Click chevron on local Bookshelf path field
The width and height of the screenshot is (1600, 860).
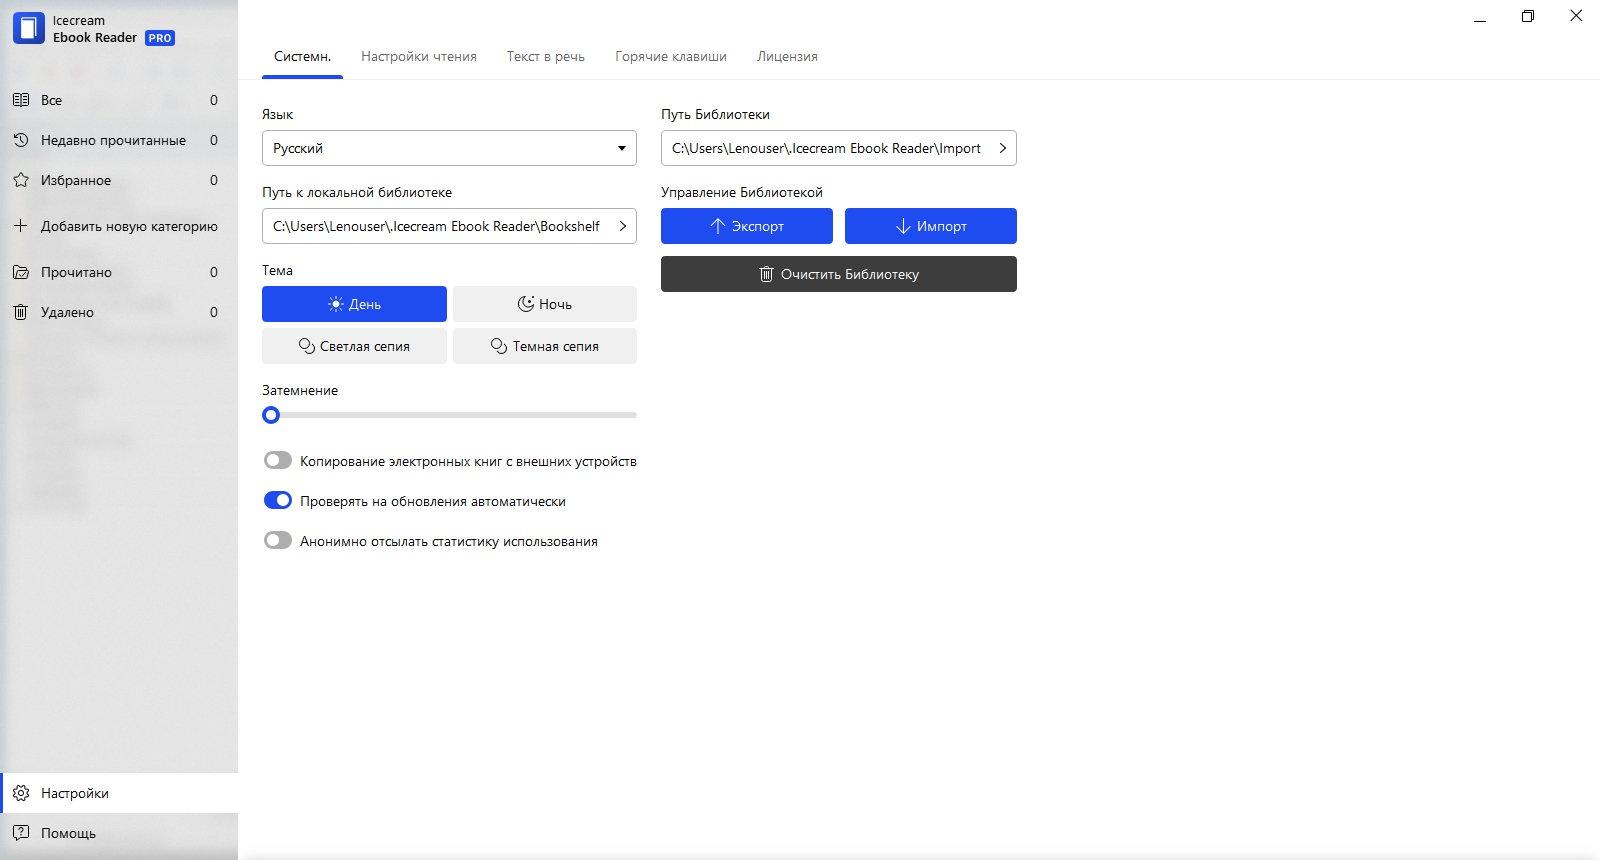tap(622, 226)
